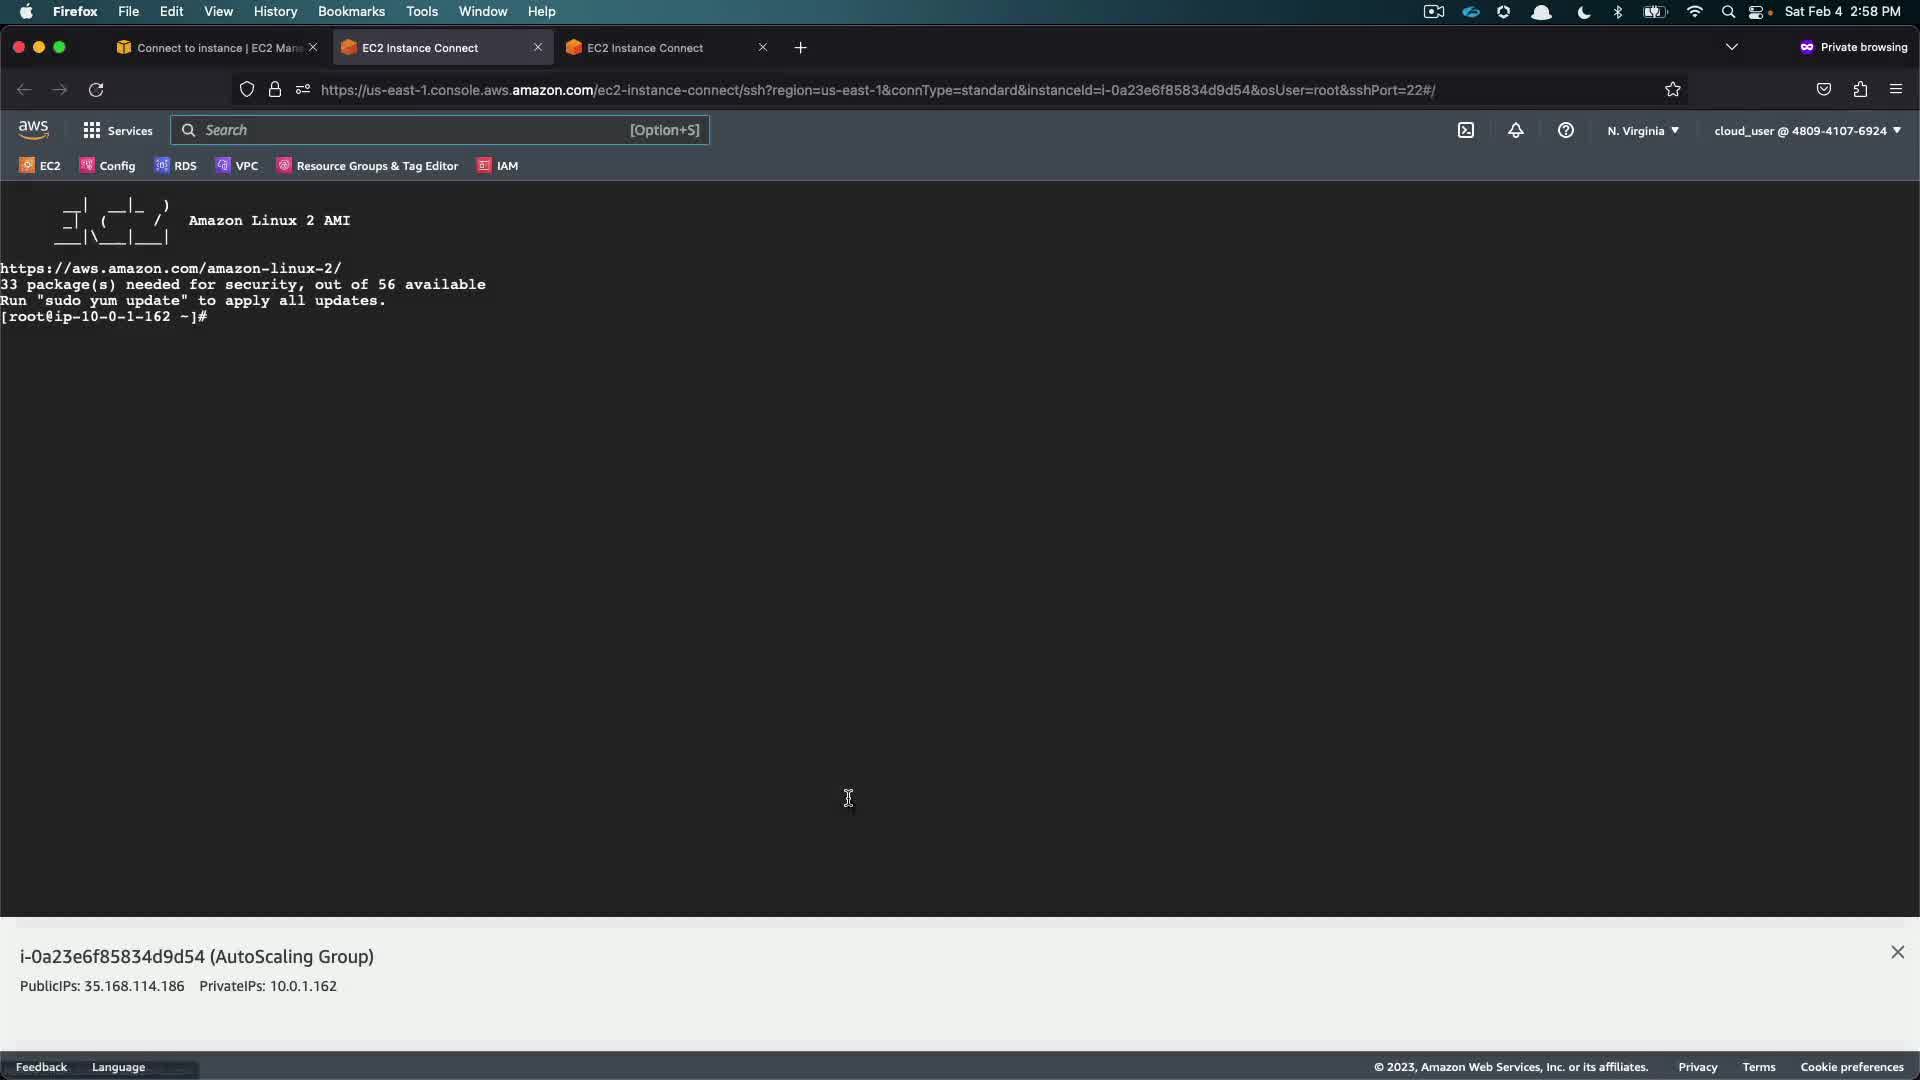Screen dimensions: 1920x1080
Task: Open the EC2 shortcut in favorites bar
Action: click(40, 166)
